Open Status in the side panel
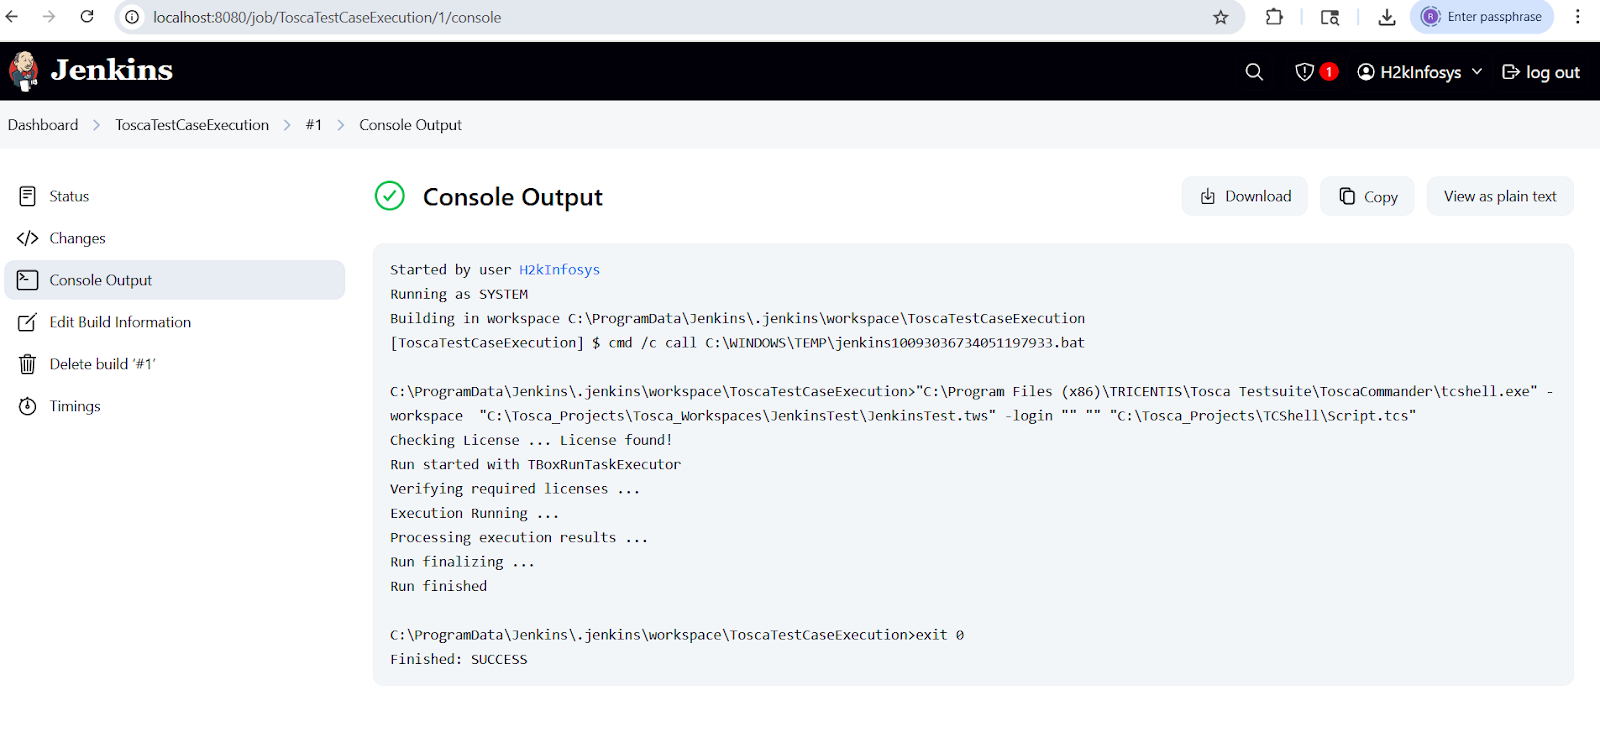Image resolution: width=1600 pixels, height=732 pixels. [x=69, y=196]
